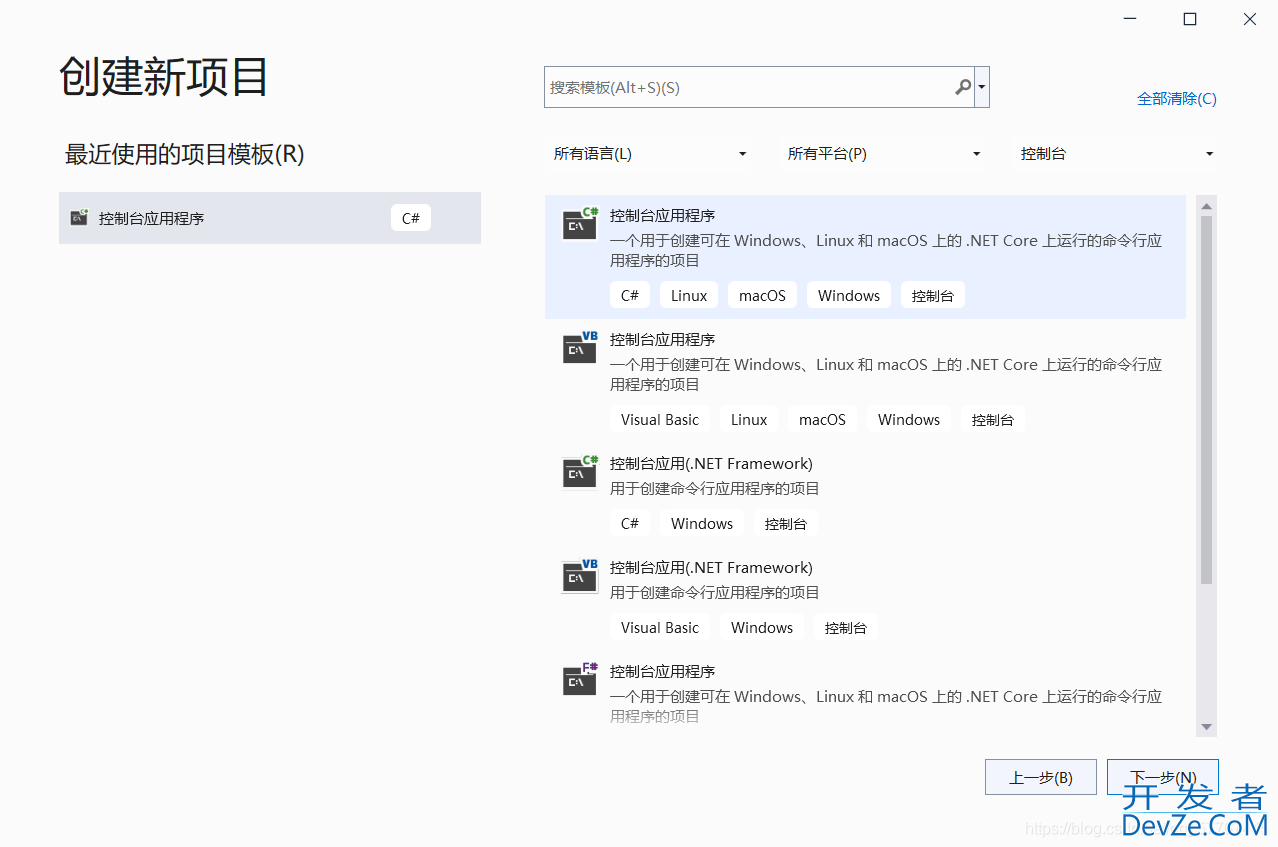1278x847 pixels.
Task: Open the 控制台 project type filter dropdown
Action: pyautogui.click(x=1116, y=154)
